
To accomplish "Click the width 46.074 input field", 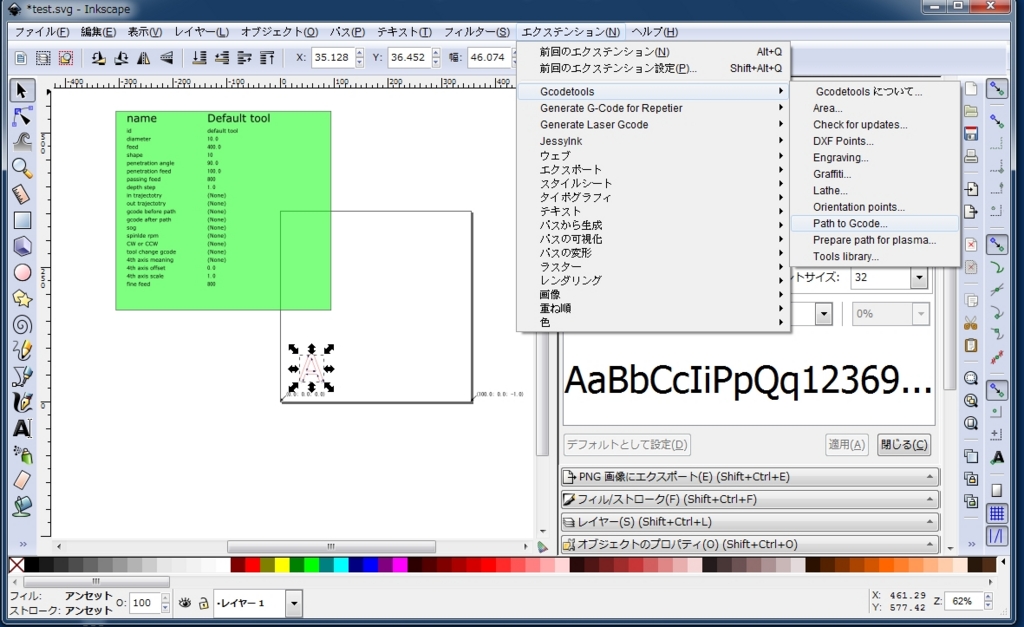I will [x=488, y=57].
